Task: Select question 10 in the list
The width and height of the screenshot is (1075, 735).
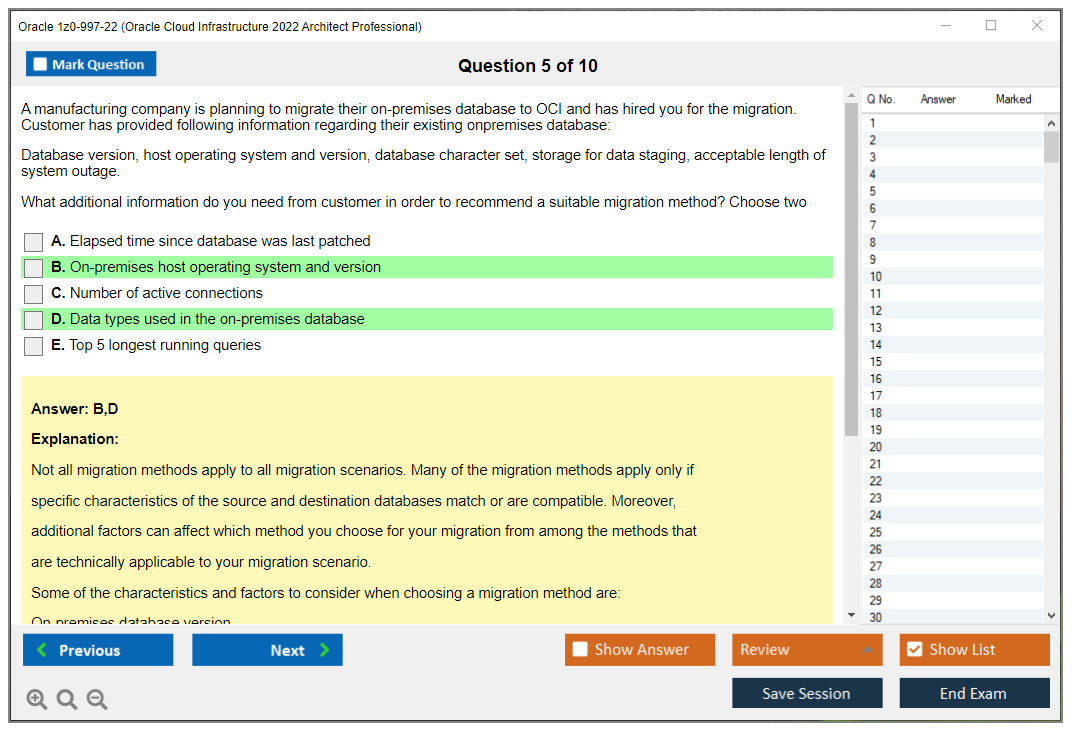Action: coord(875,277)
